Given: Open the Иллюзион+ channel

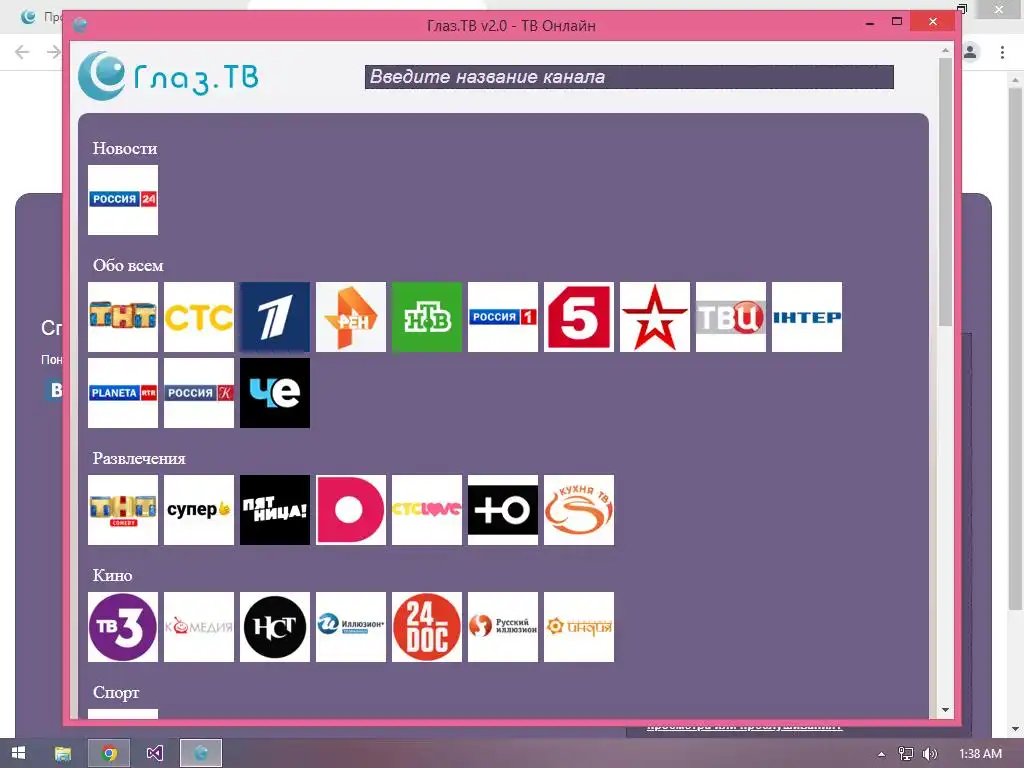Looking at the screenshot, I should [x=351, y=627].
